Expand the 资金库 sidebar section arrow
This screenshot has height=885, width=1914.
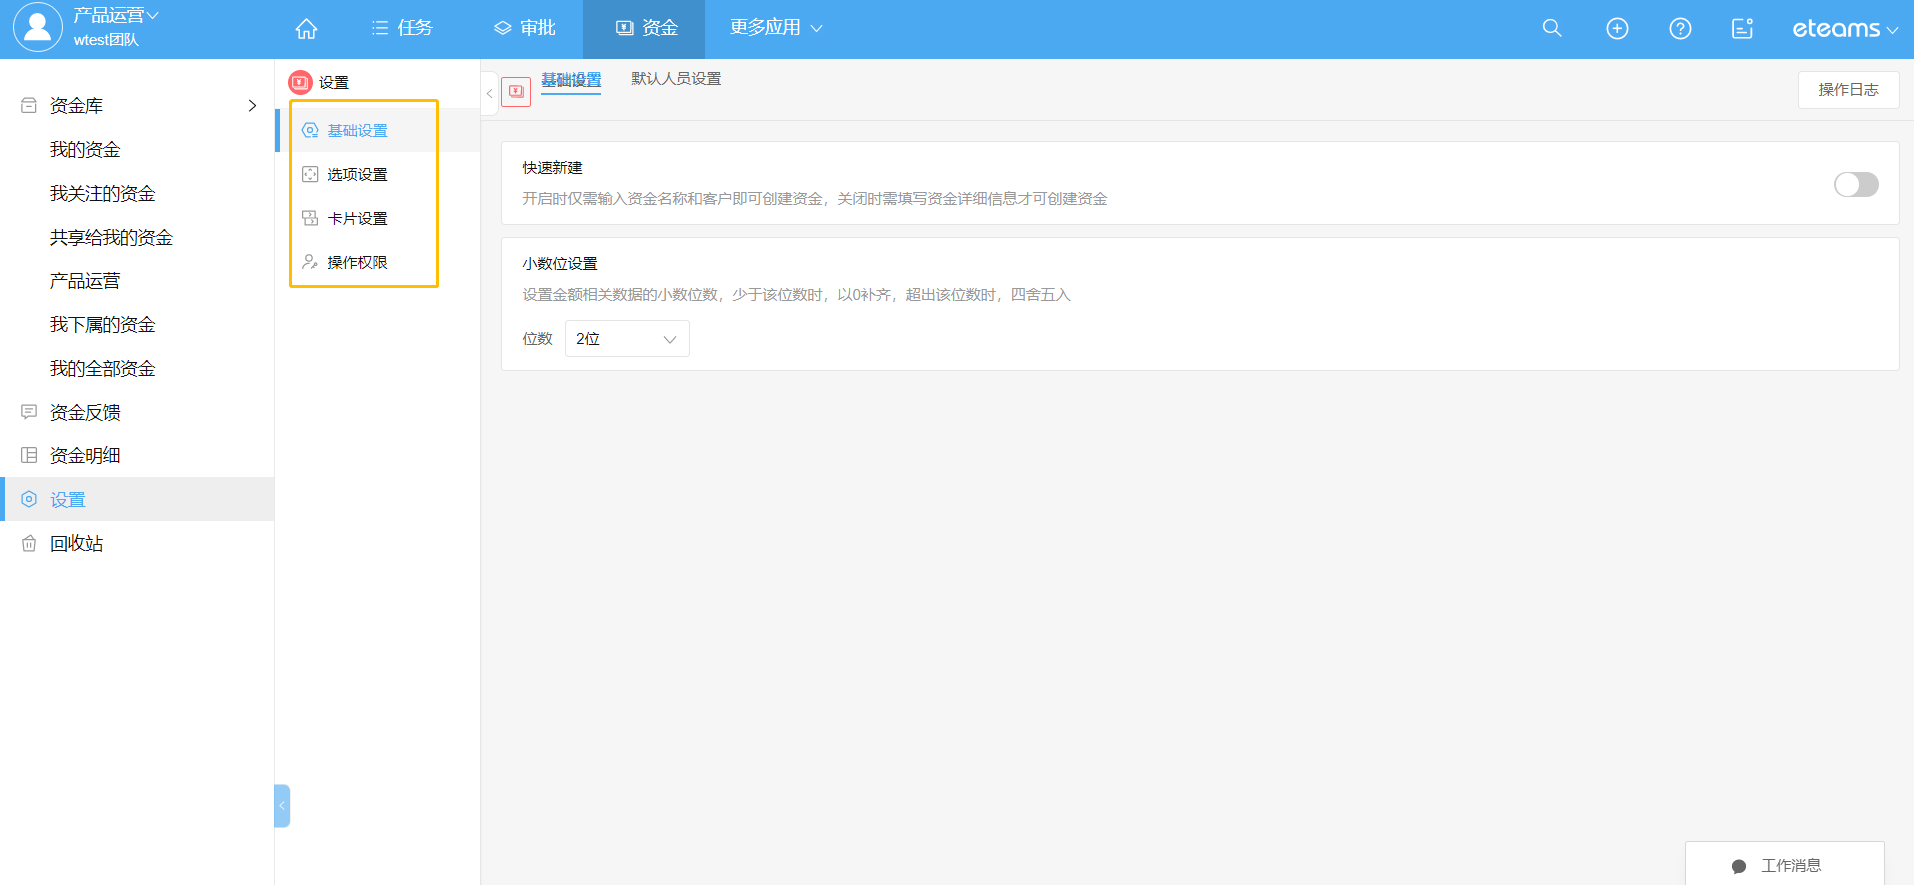click(252, 106)
